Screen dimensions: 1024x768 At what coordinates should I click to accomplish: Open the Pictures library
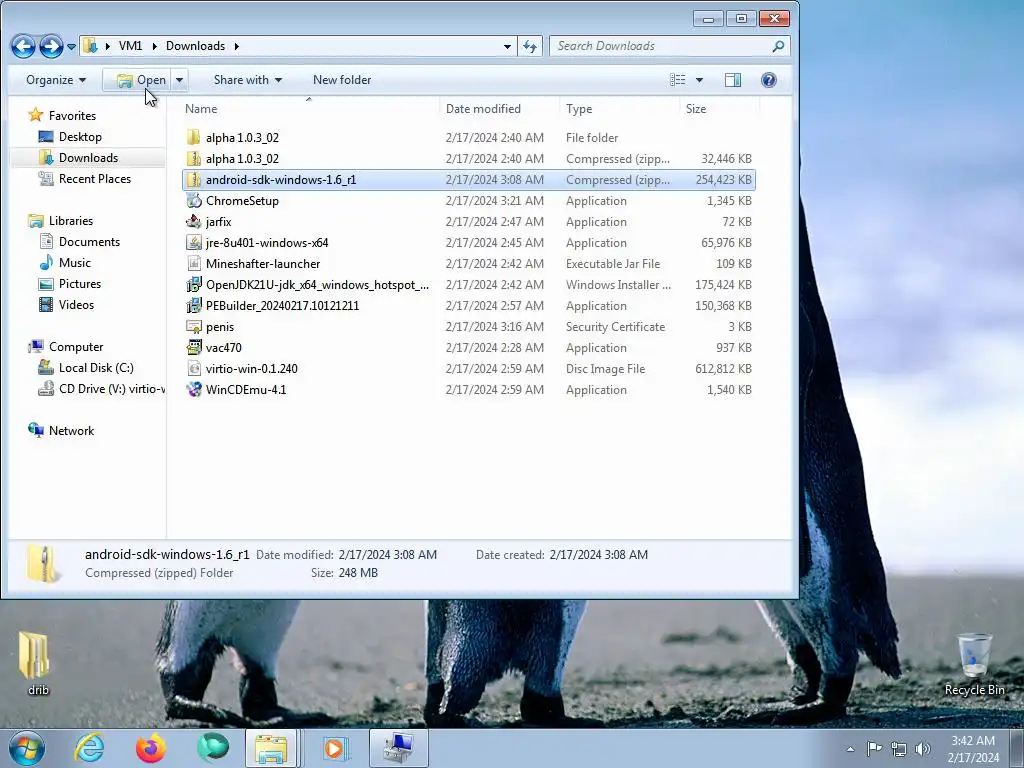click(x=80, y=283)
